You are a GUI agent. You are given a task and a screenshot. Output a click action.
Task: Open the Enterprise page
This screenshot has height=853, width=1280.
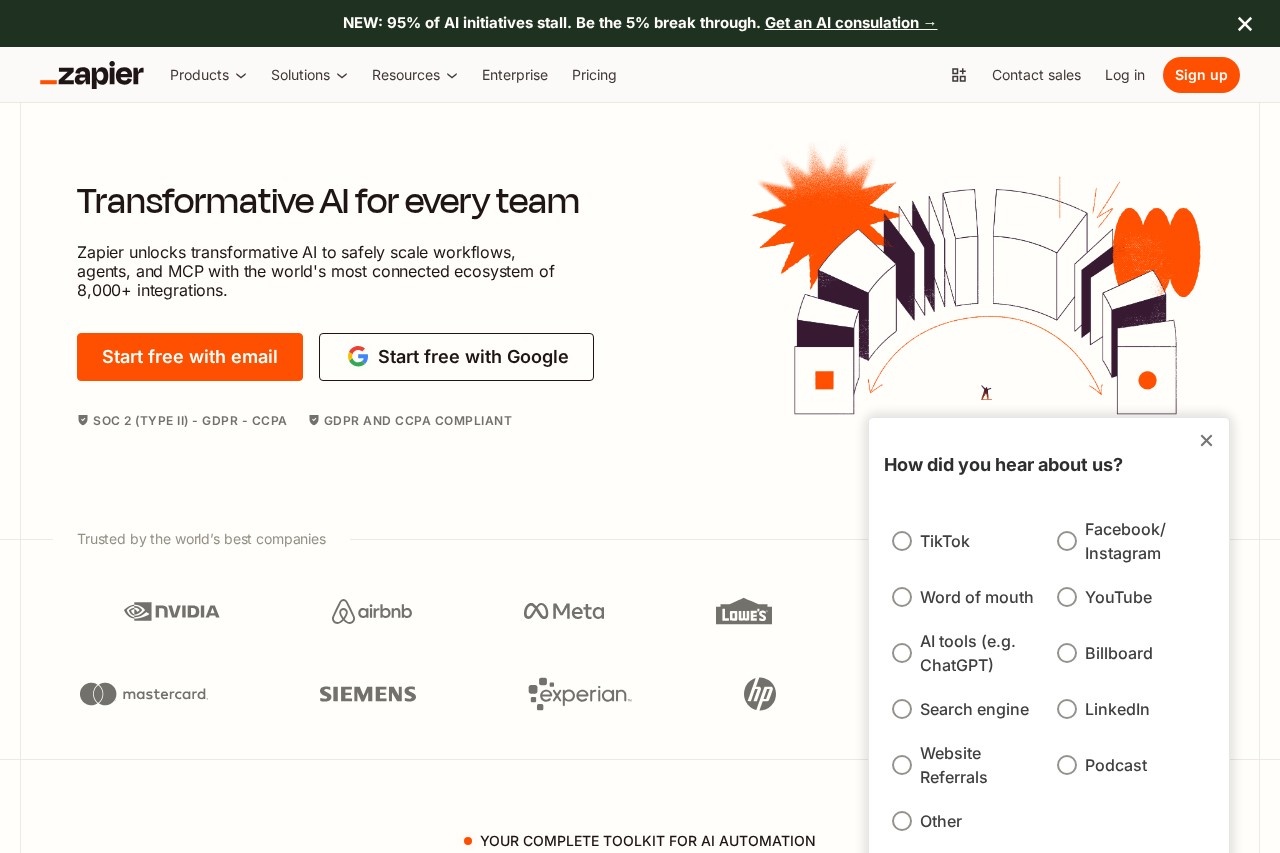(x=515, y=75)
